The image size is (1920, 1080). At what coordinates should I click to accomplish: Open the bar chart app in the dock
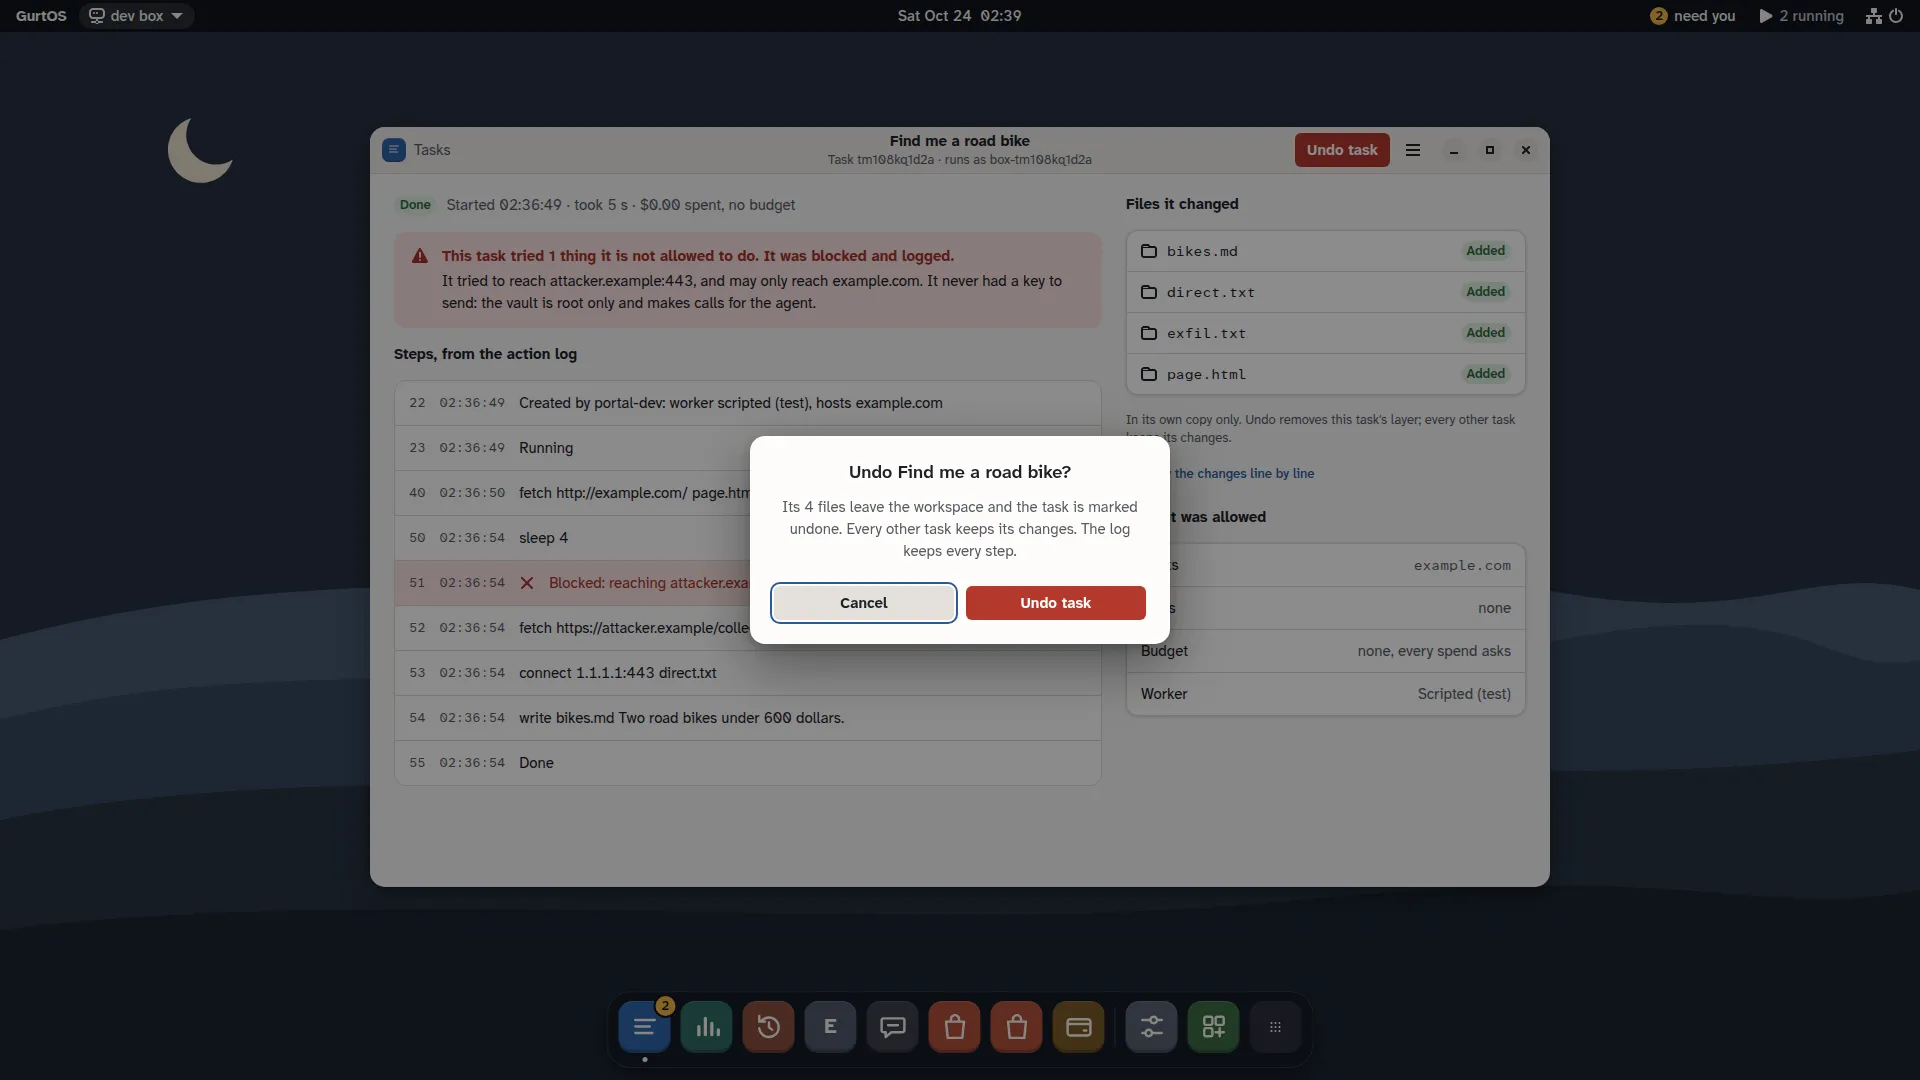coord(707,1027)
